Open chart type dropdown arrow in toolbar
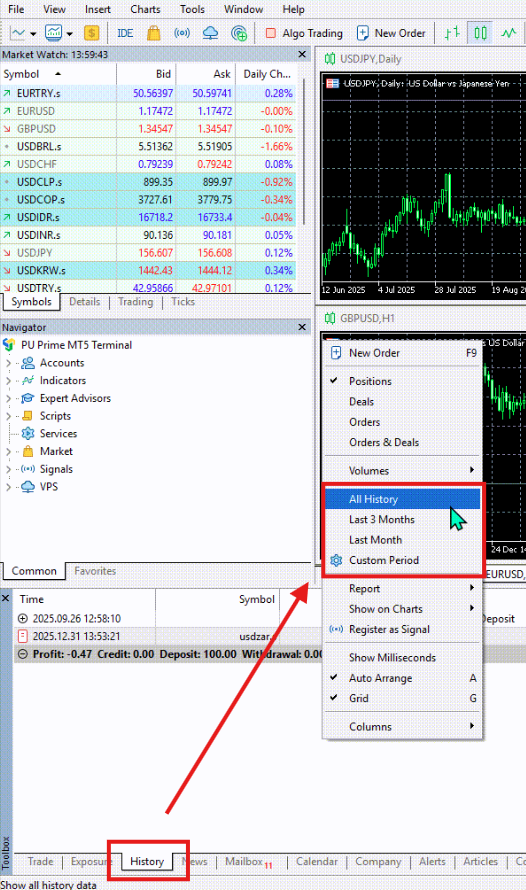 pos(33,33)
